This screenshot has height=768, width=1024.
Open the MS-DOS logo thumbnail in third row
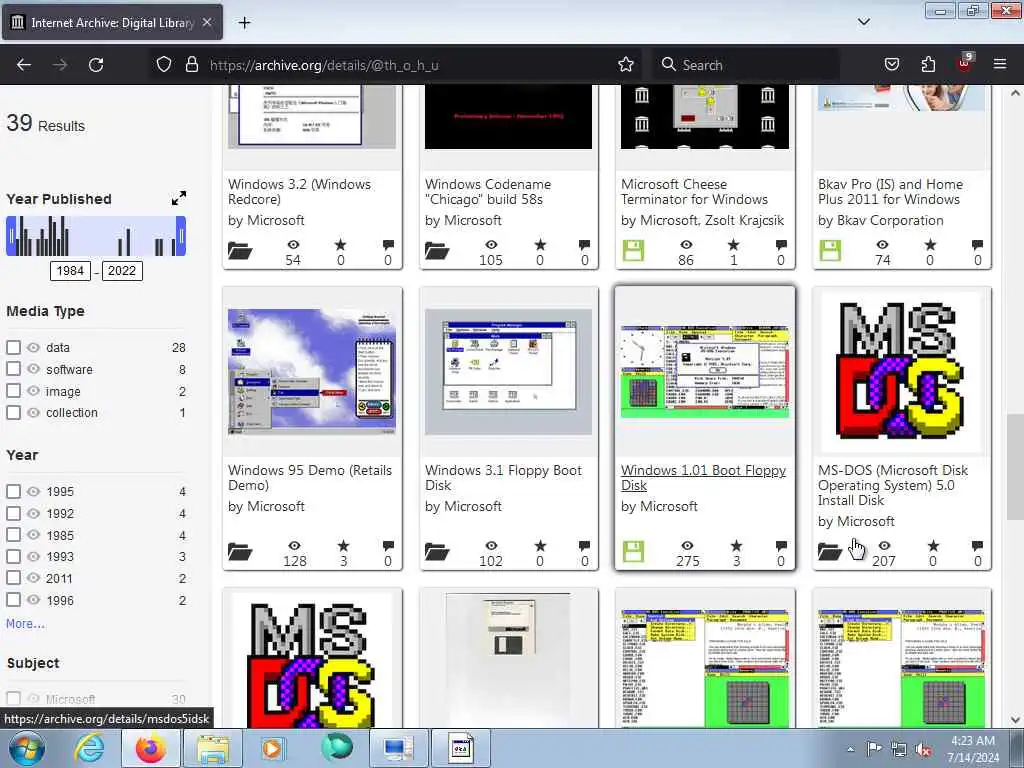coord(312,661)
